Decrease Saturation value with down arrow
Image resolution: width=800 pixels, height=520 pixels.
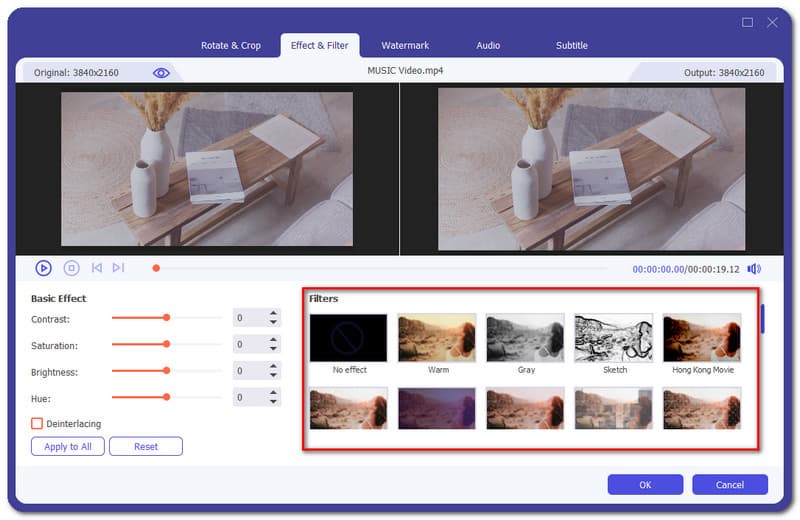pos(273,349)
